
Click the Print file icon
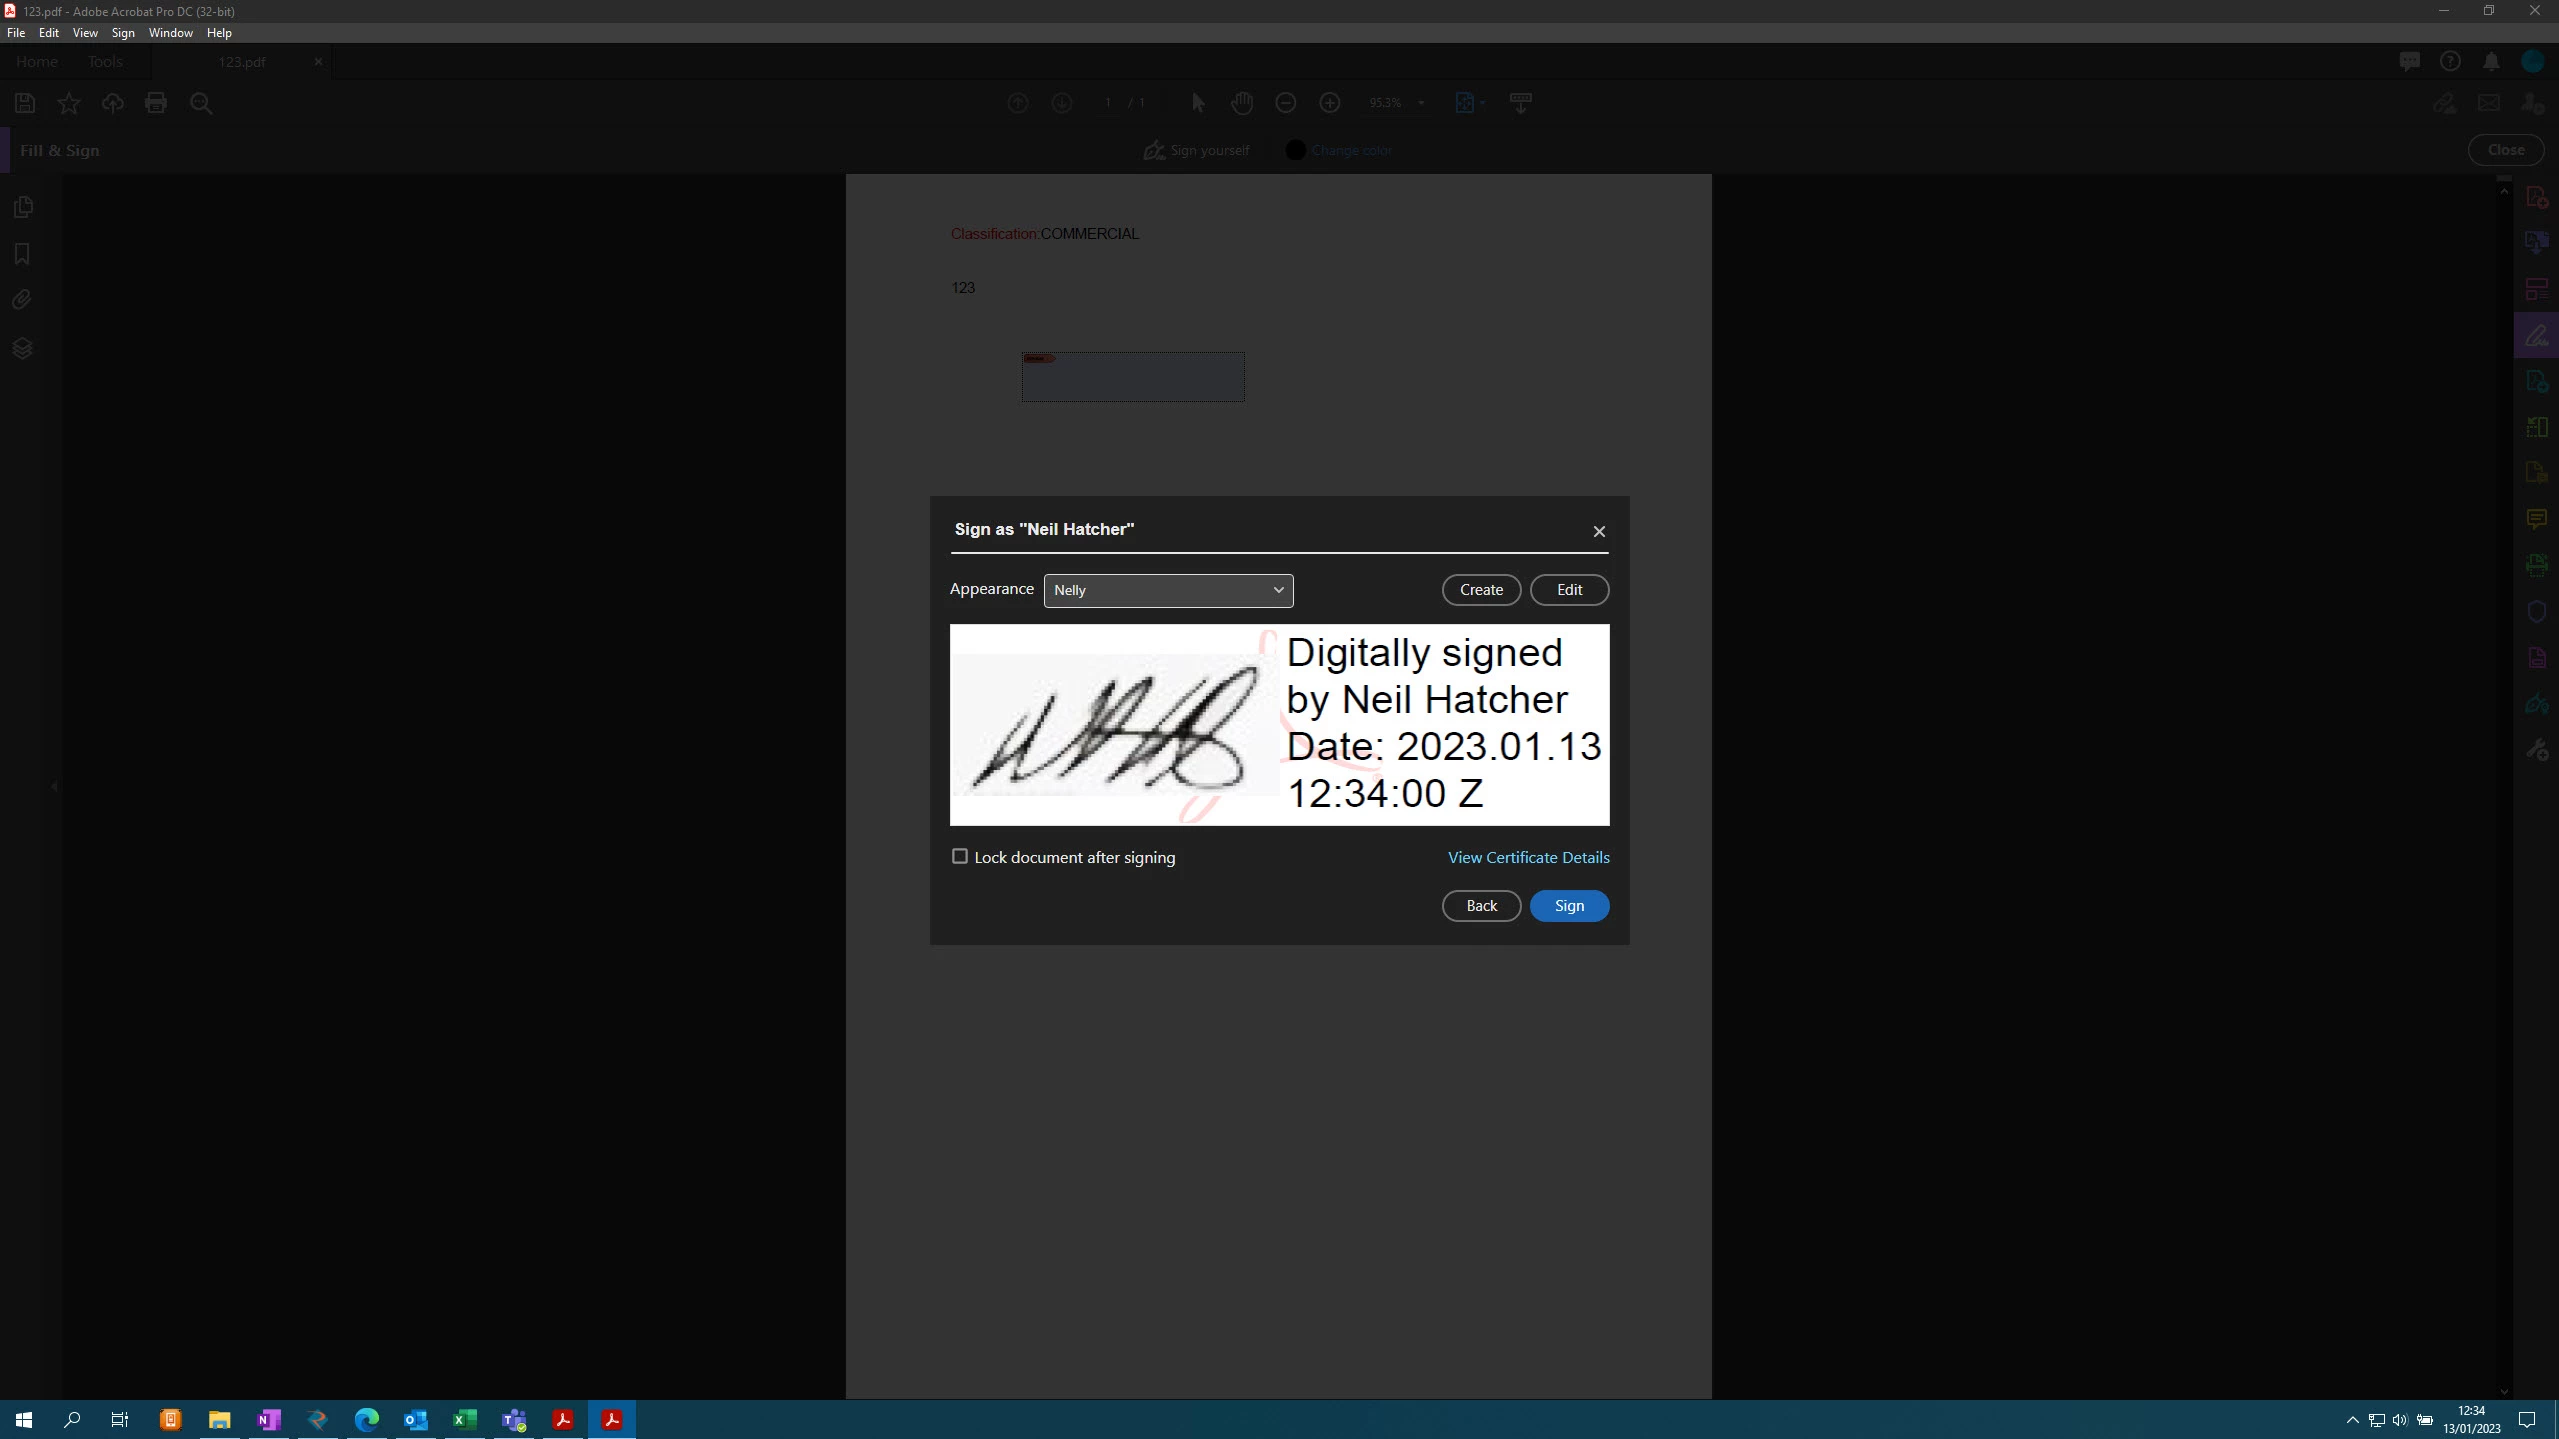pyautogui.click(x=155, y=103)
